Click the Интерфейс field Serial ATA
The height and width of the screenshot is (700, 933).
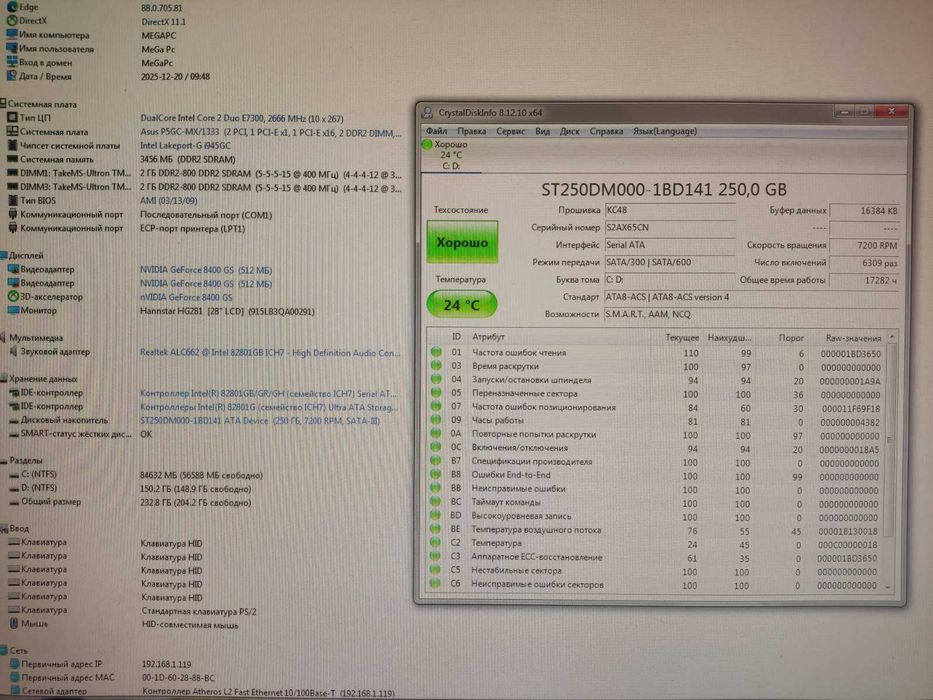(x=670, y=245)
